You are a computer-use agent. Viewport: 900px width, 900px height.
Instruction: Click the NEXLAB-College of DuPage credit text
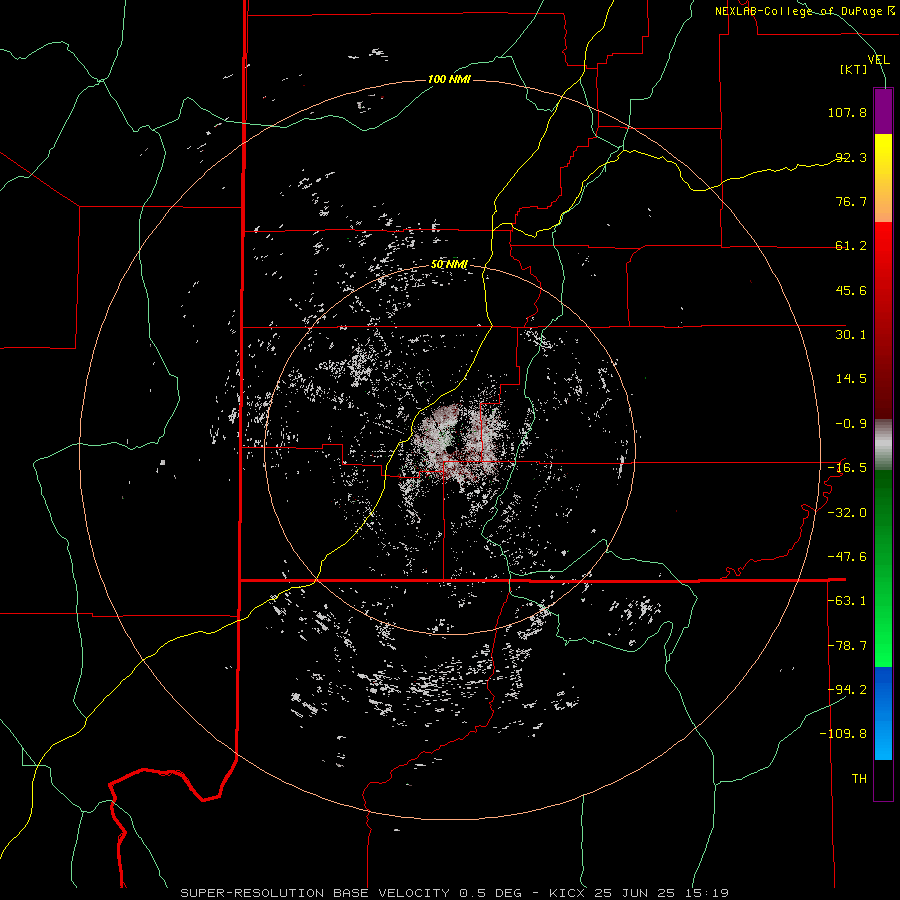coord(804,11)
